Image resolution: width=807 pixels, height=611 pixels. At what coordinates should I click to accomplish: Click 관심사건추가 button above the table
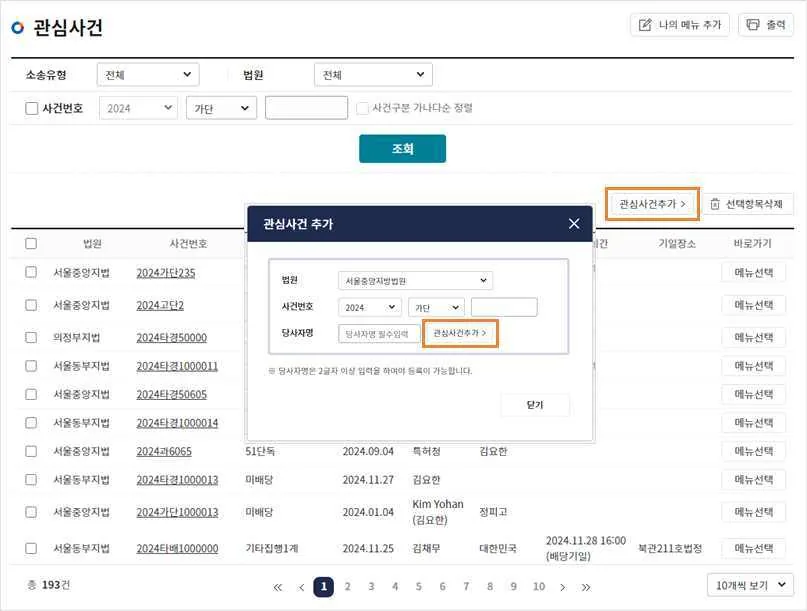point(652,204)
